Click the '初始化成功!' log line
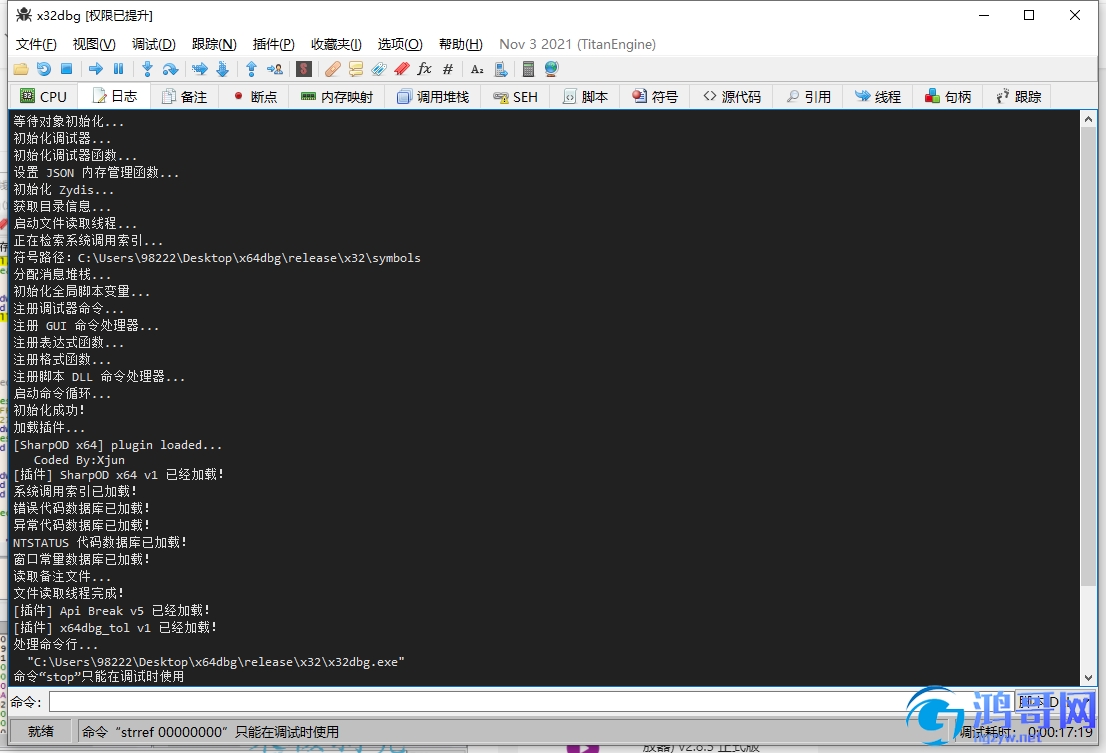This screenshot has height=753, width=1106. click(x=49, y=410)
